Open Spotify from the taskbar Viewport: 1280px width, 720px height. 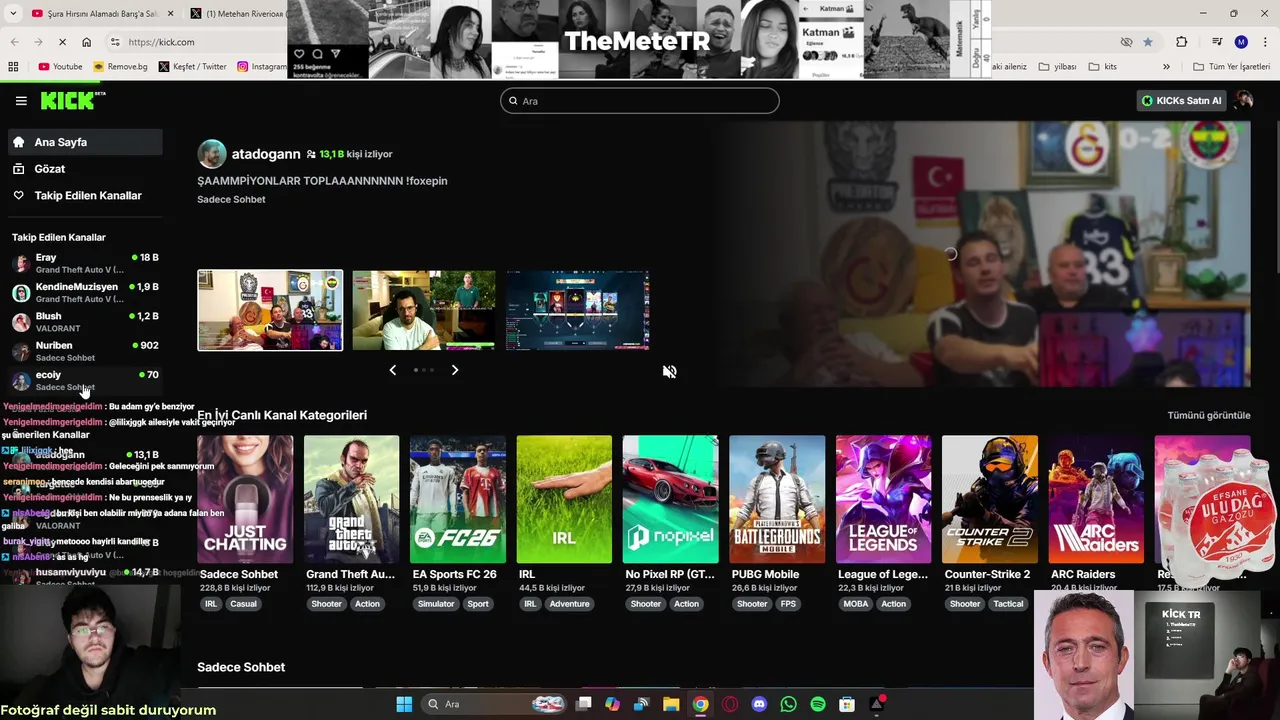point(818,704)
